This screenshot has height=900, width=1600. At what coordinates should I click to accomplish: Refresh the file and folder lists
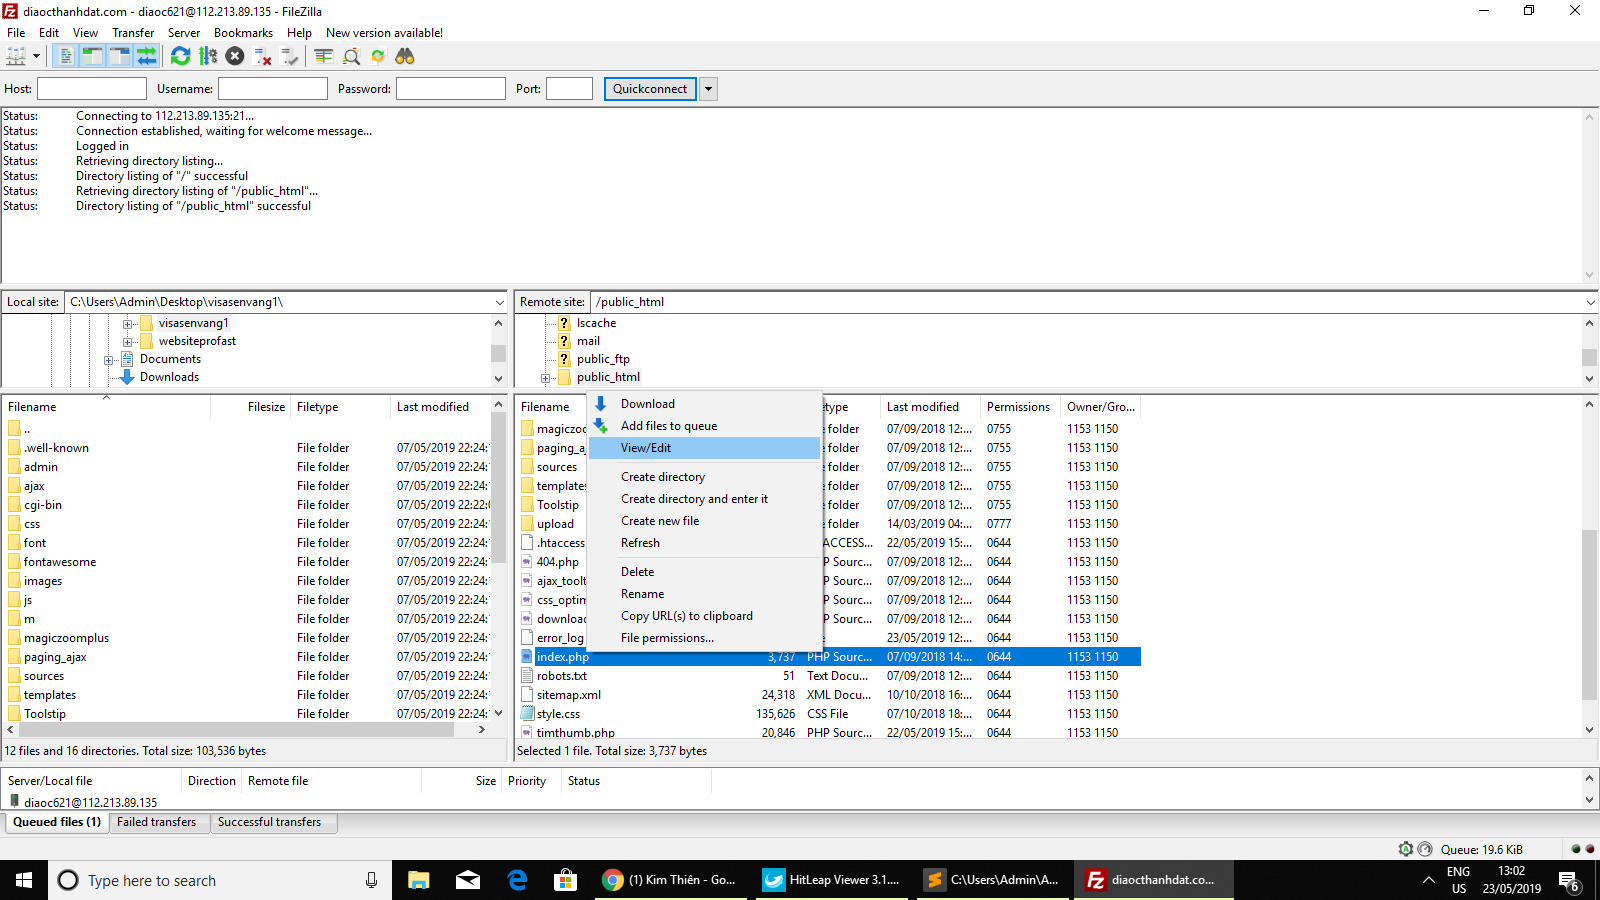(180, 56)
